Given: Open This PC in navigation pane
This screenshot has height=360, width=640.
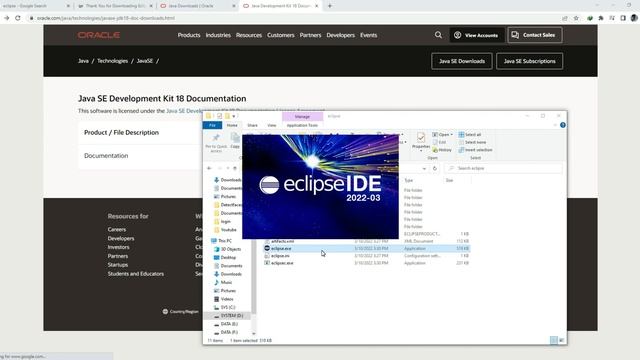Looking at the screenshot, I should coord(221,241).
